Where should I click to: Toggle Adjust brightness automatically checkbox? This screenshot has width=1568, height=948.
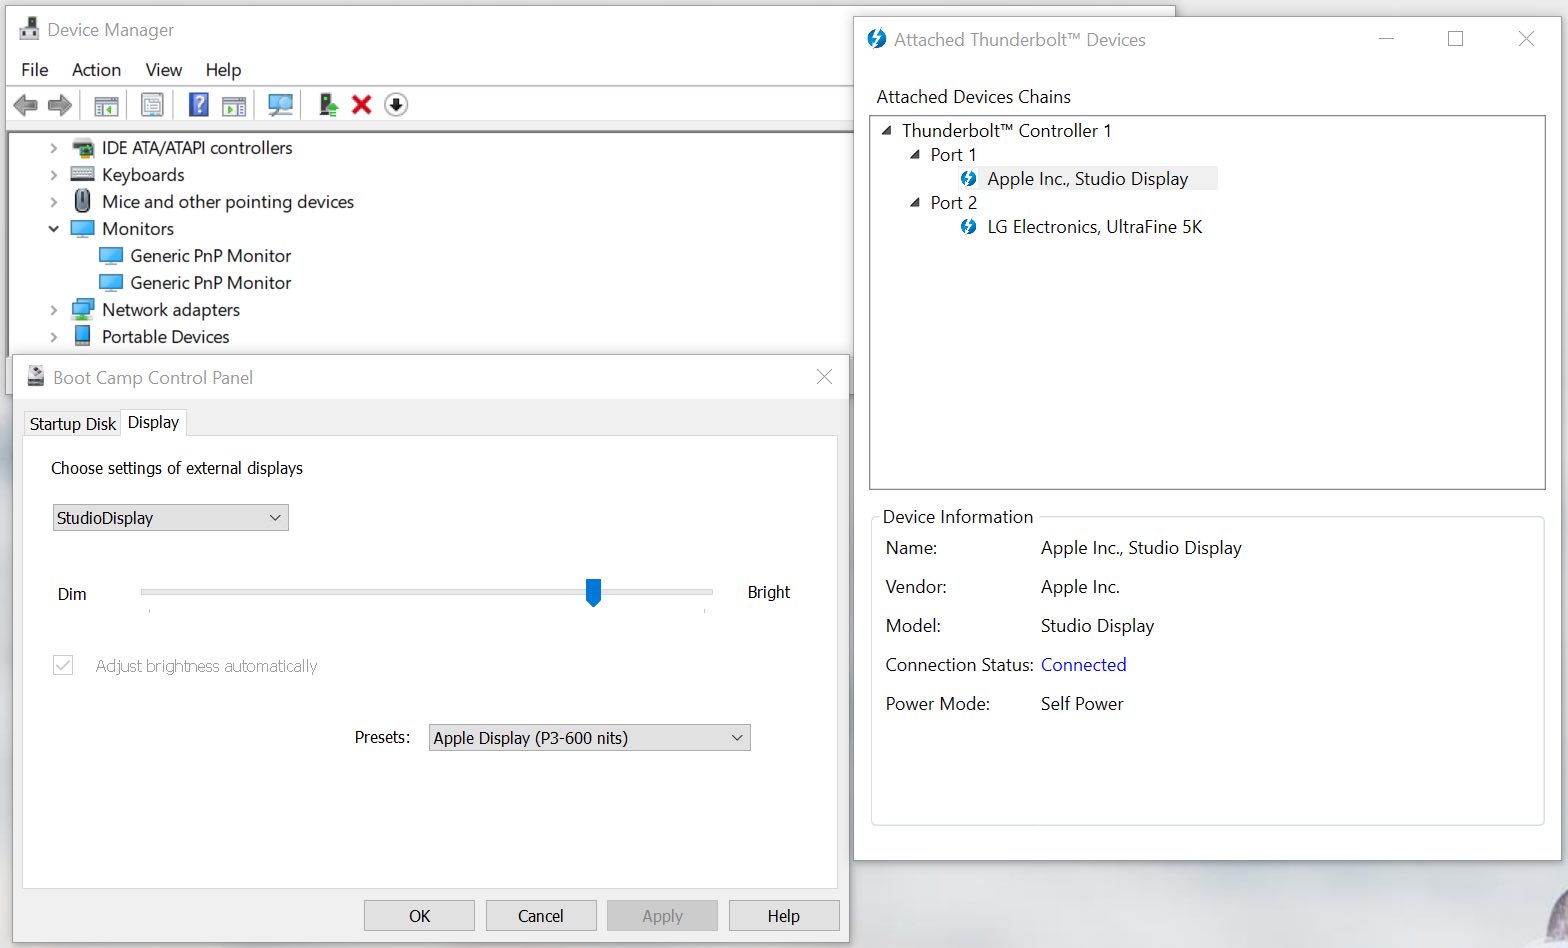point(63,665)
